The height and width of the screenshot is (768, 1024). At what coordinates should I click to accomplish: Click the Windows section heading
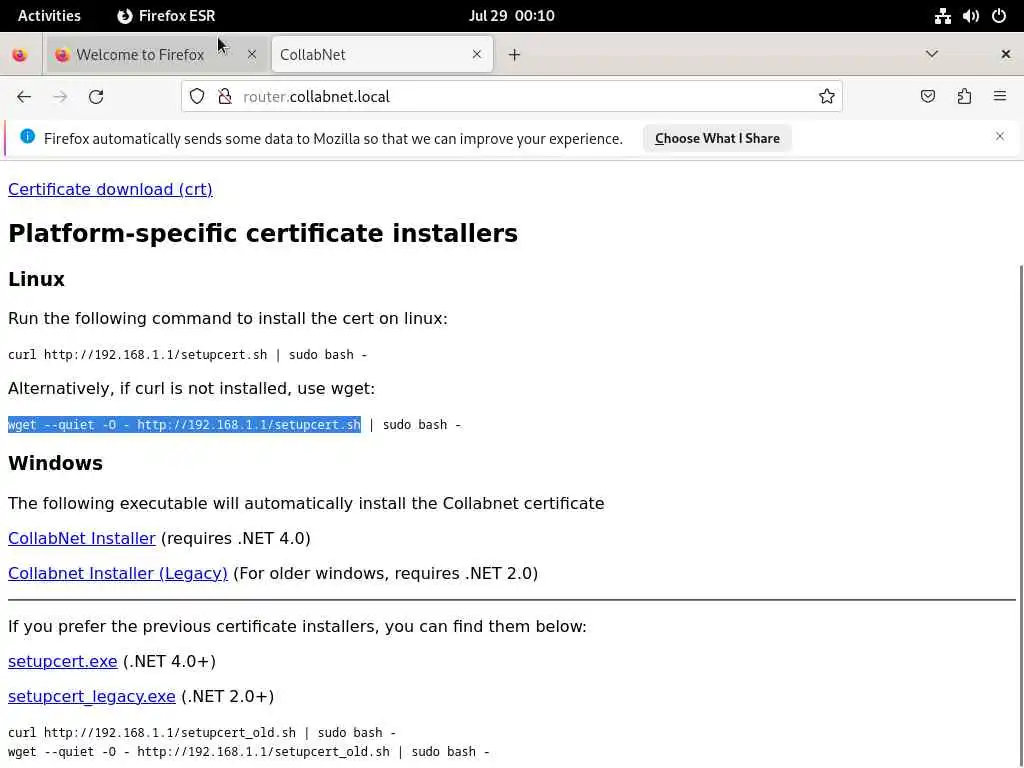[56, 463]
